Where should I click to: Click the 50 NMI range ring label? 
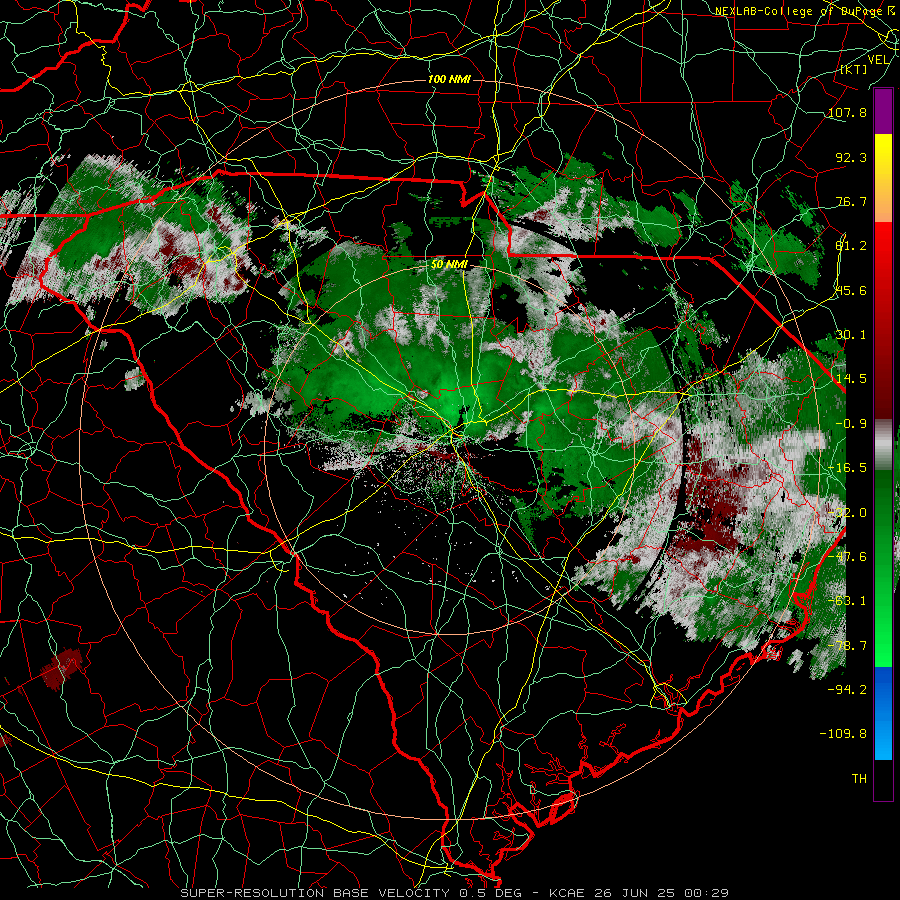pos(449,265)
